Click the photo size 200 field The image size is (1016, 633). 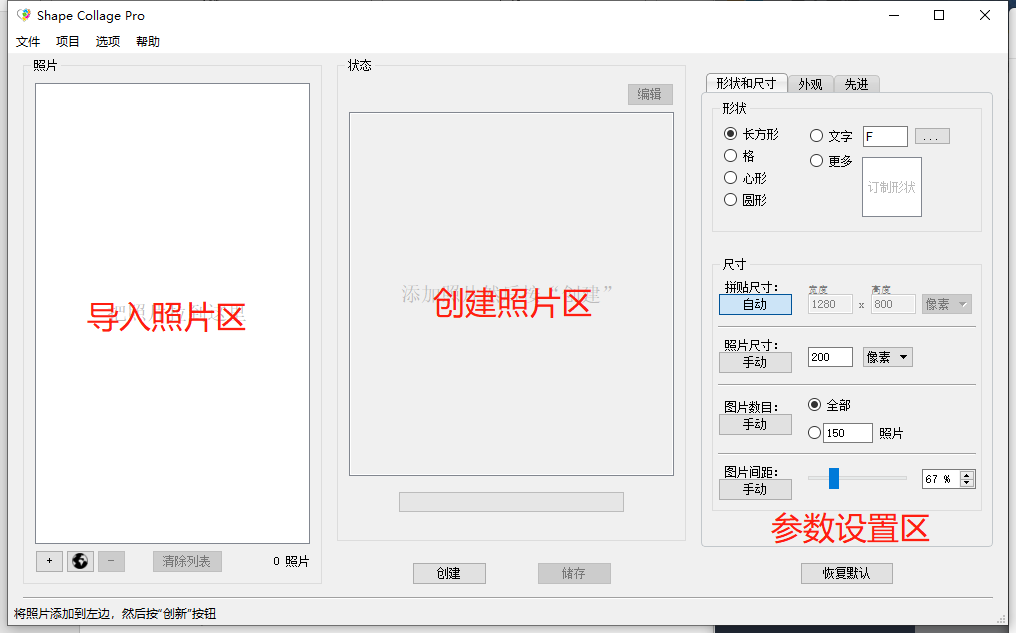point(830,357)
